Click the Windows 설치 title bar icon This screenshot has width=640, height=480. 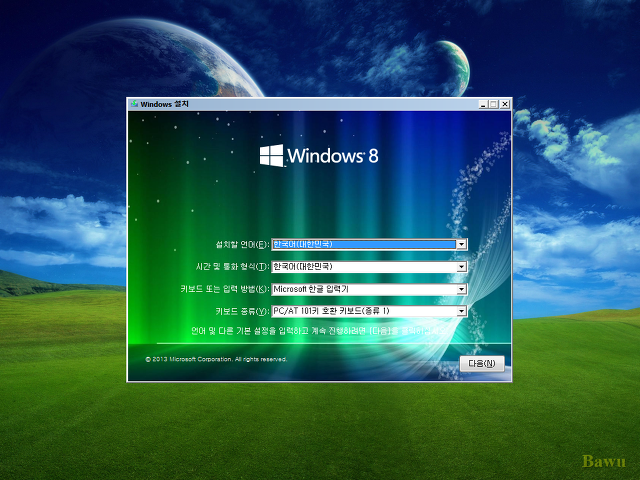click(134, 104)
